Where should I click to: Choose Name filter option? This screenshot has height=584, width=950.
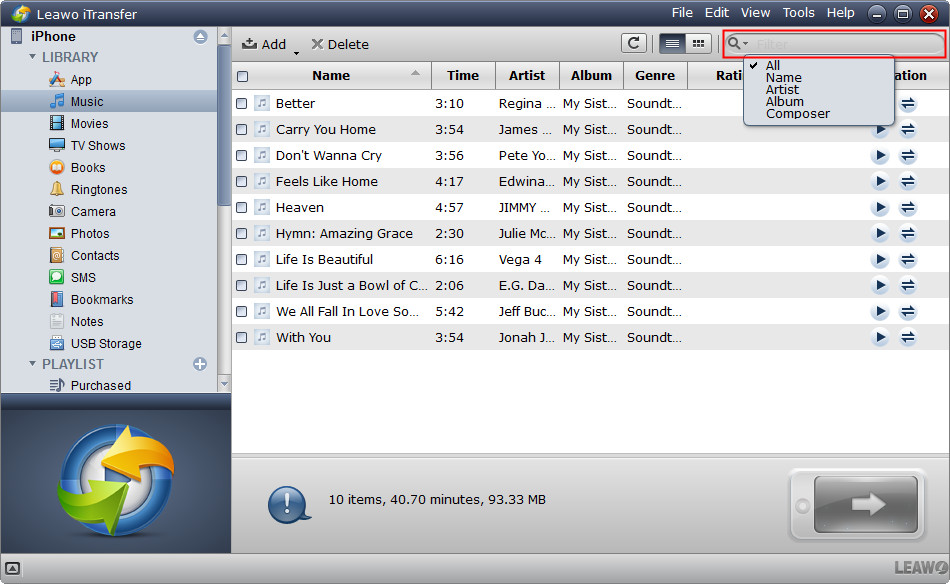(x=783, y=78)
